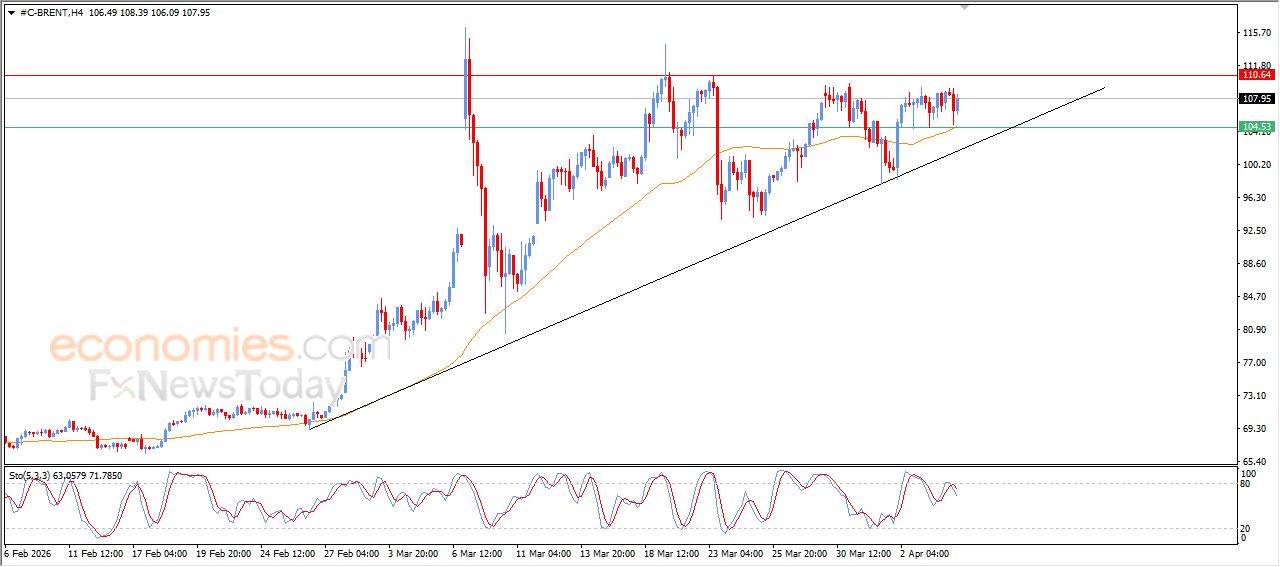Click the black 107.95 current price label
Image resolution: width=1280 pixels, height=567 pixels.
[1256, 99]
